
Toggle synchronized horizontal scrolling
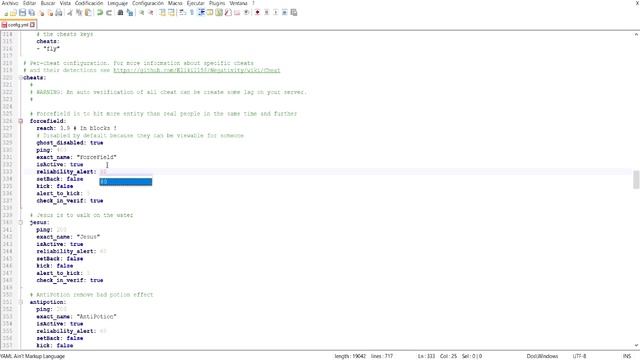171,13
